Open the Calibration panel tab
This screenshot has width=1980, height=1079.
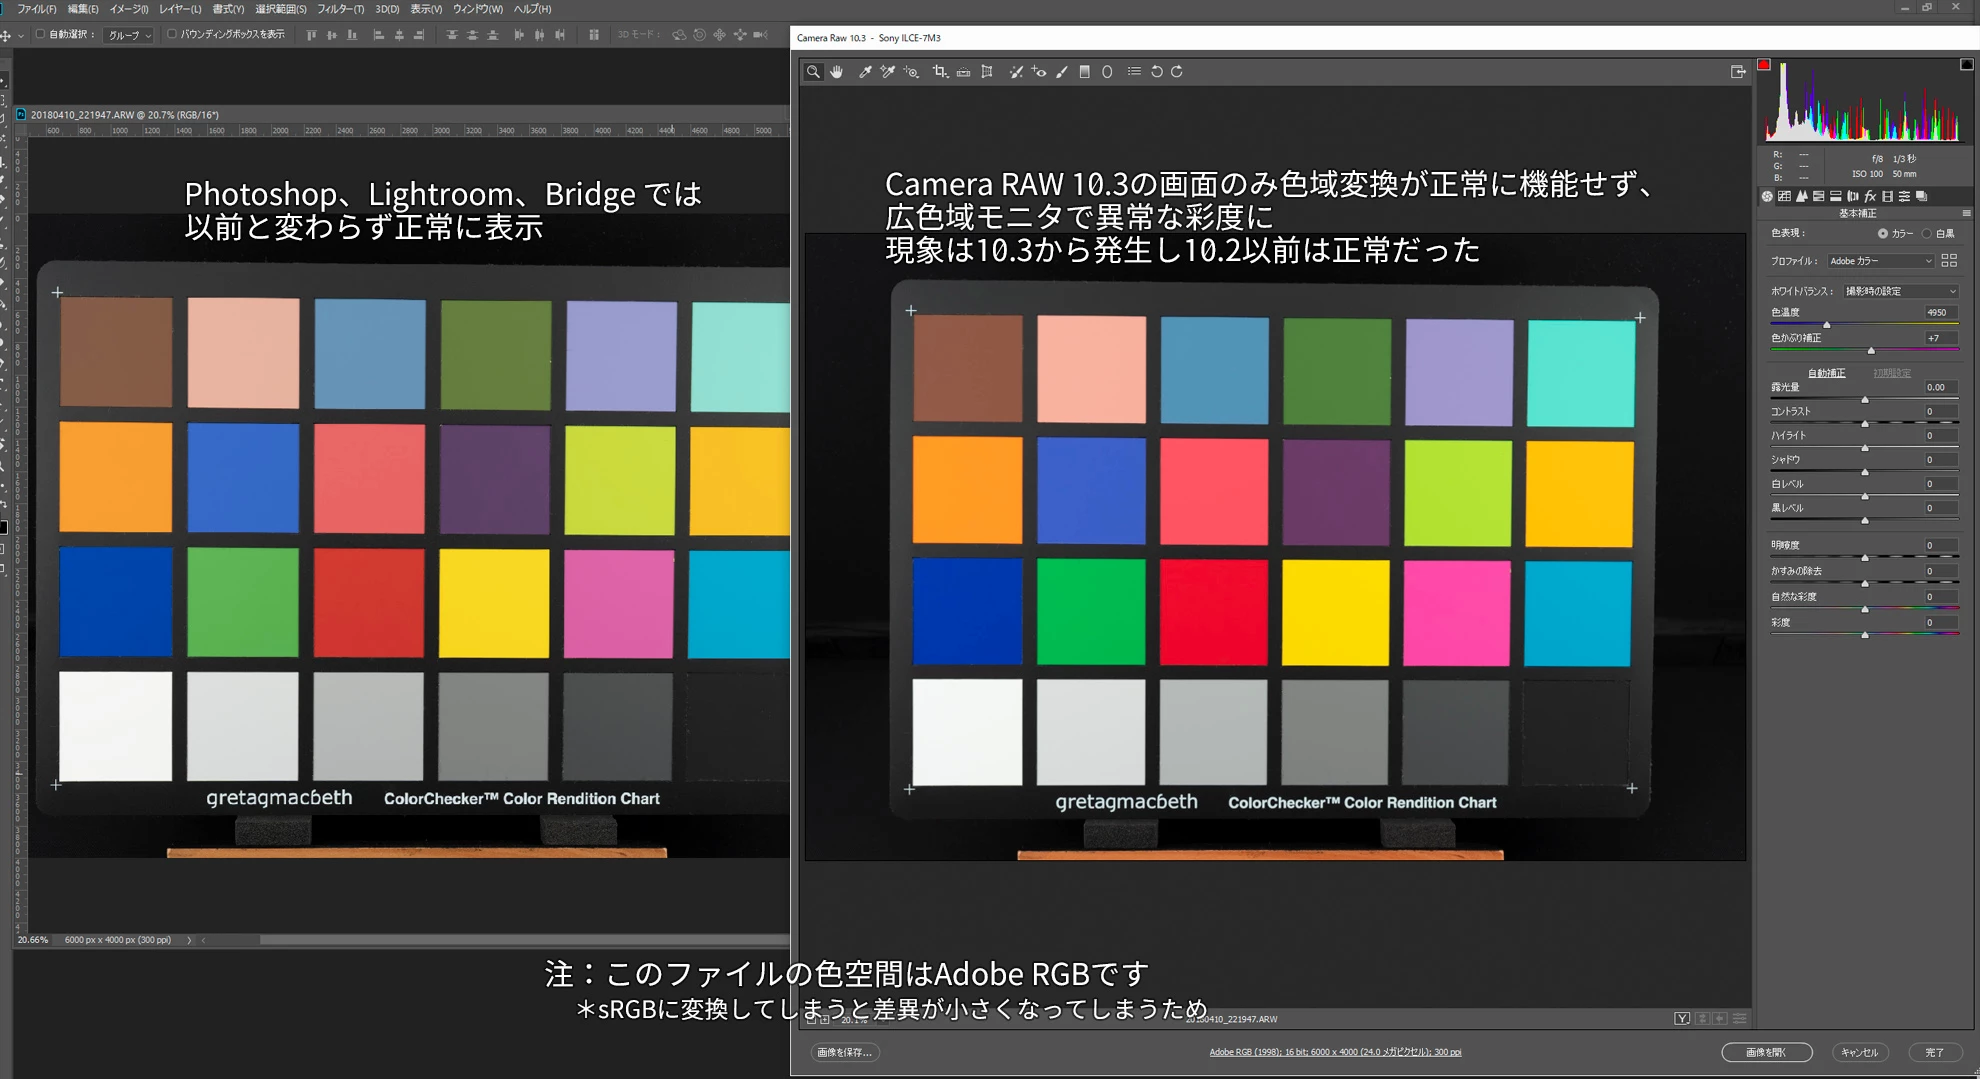(x=1887, y=197)
